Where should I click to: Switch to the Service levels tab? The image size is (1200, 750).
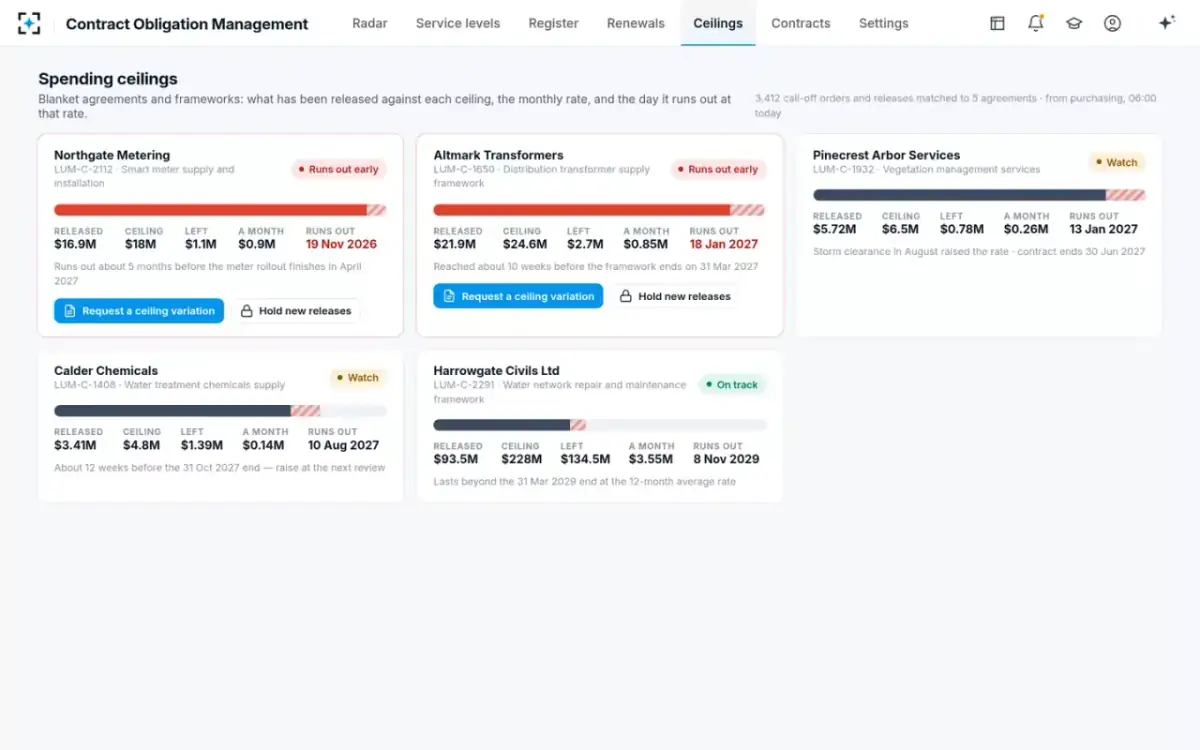pyautogui.click(x=458, y=23)
